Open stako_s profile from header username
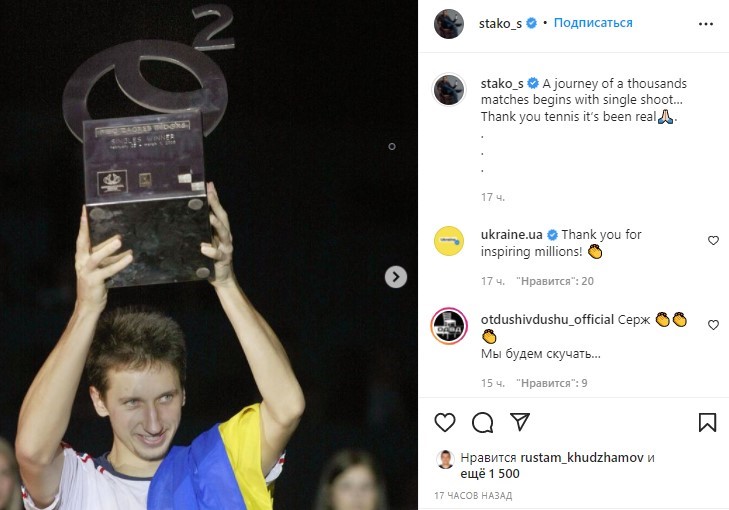 point(500,23)
